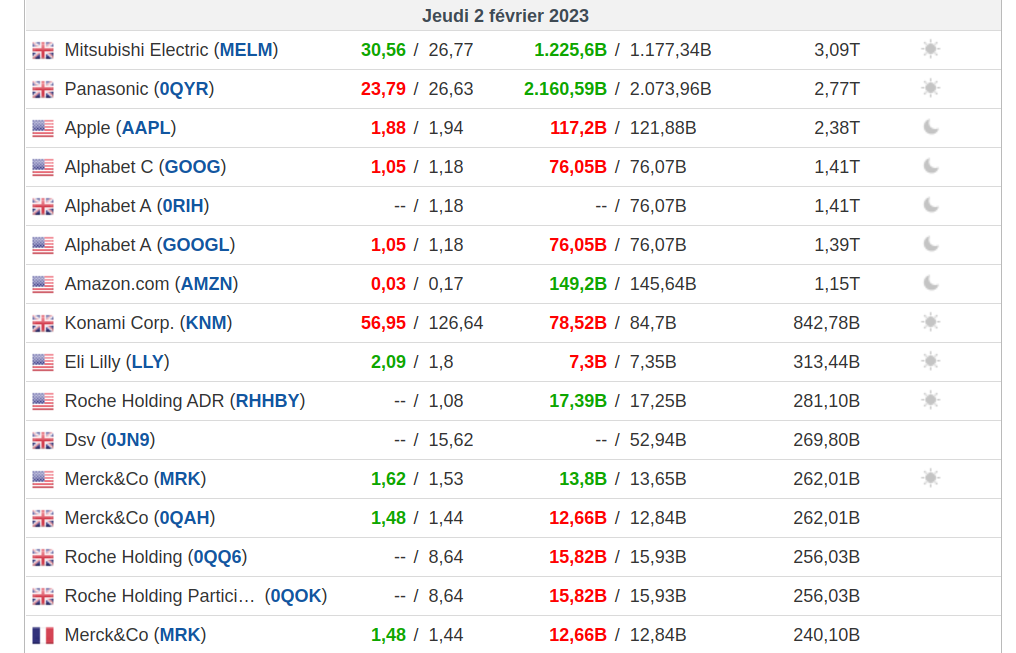Select Eli Lilly market cap 313,44B
Image resolution: width=1016 pixels, height=653 pixels.
(x=826, y=361)
